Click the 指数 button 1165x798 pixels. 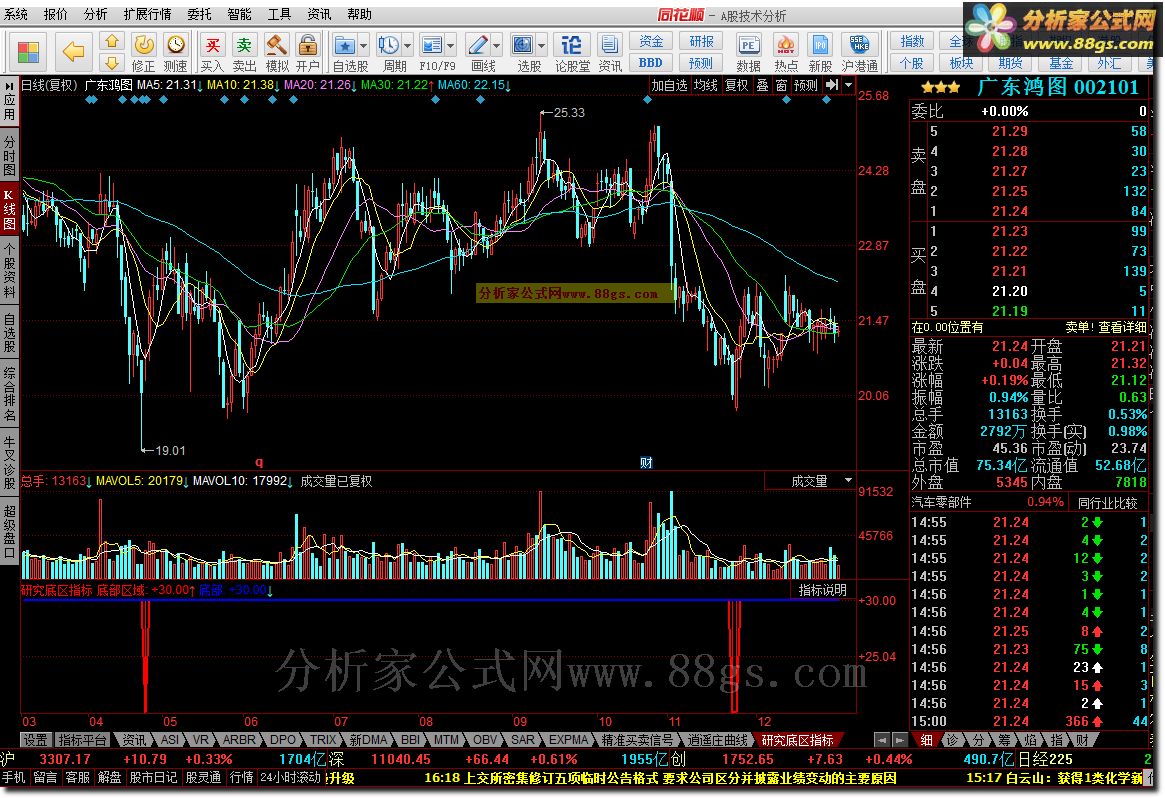click(912, 42)
